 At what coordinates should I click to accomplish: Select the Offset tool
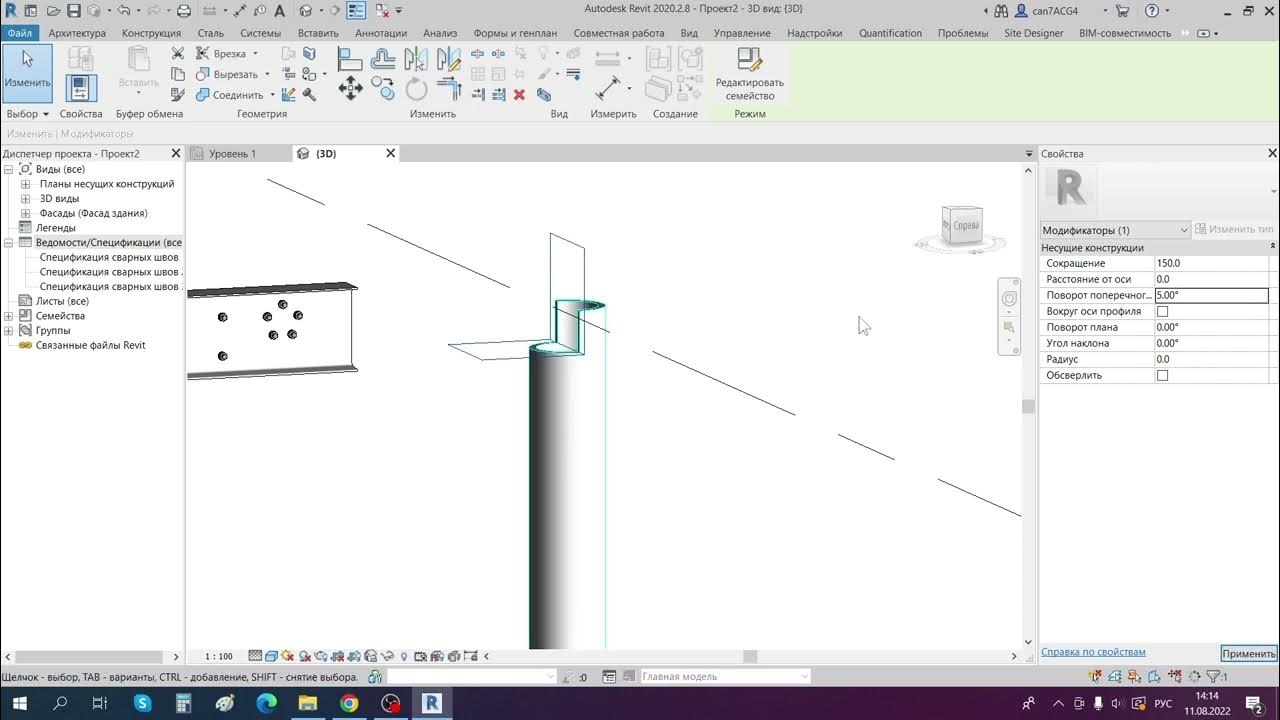[383, 59]
